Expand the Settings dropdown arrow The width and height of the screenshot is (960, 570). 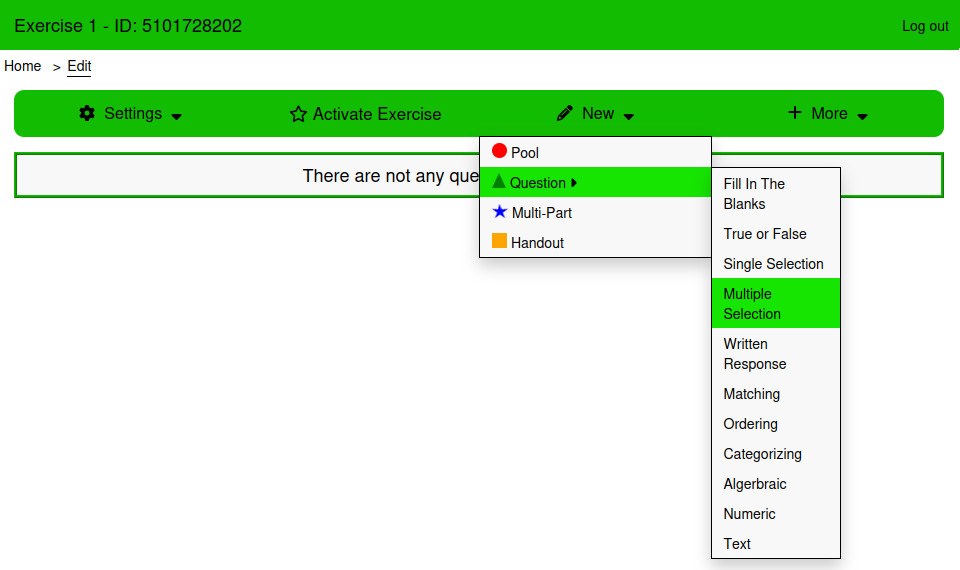point(177,116)
